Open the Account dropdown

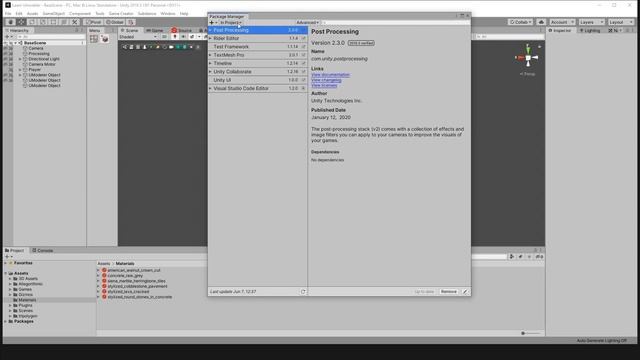coord(562,22)
